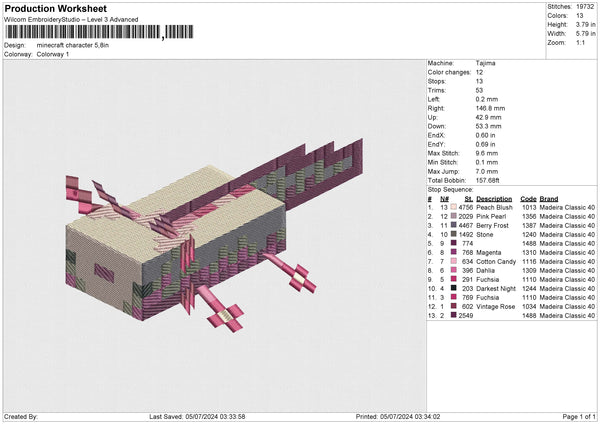Viewport: 600px width, 424px height.
Task: Click the Width value '5.79 in'
Action: coord(585,34)
